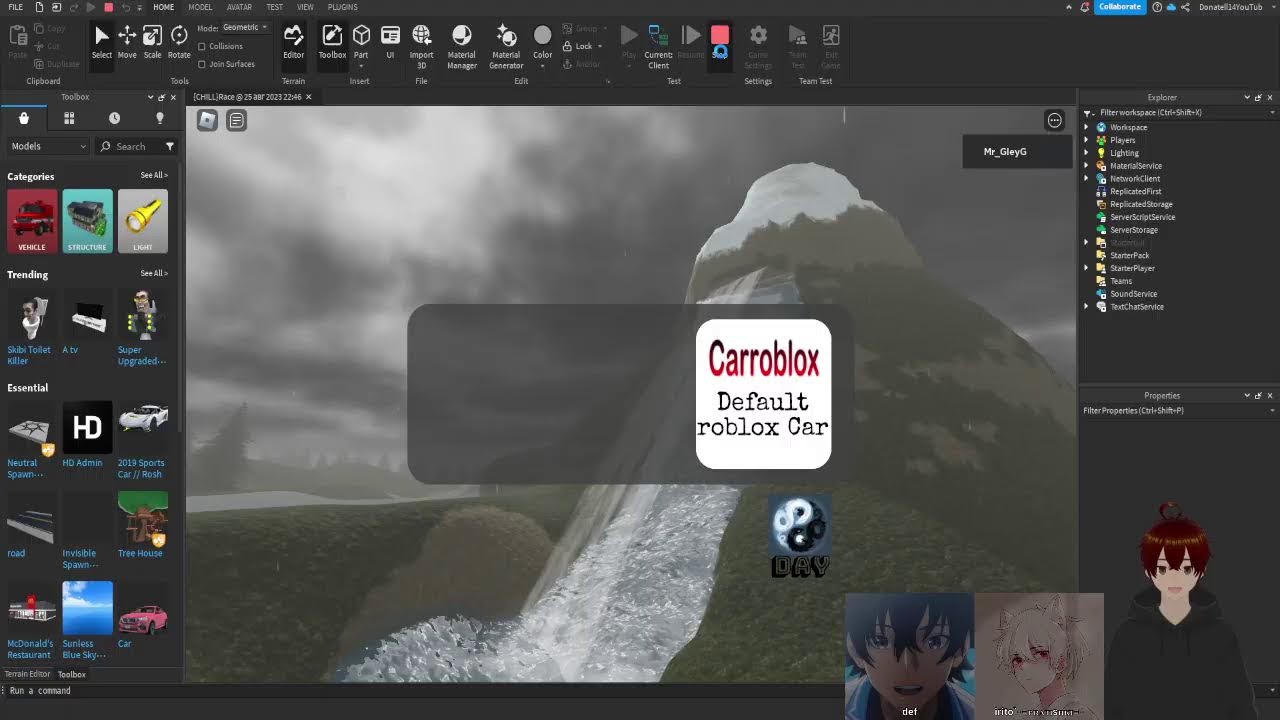Expand the Workspace tree node
The width and height of the screenshot is (1280, 720).
(x=1087, y=127)
